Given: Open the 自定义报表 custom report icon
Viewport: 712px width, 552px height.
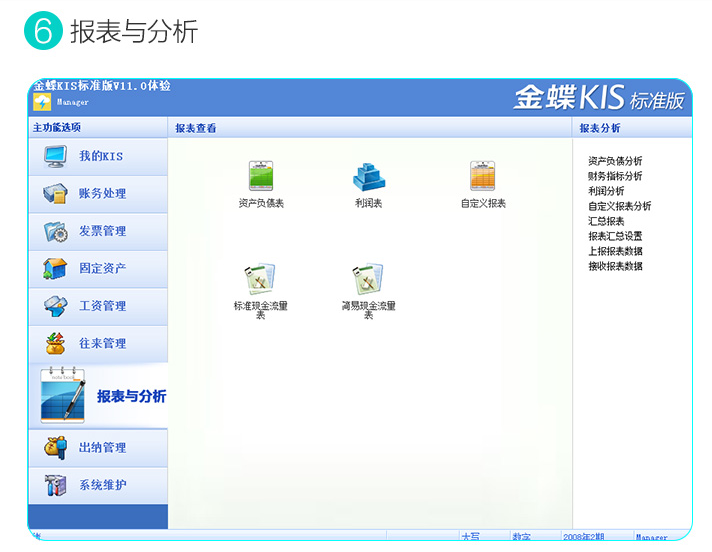Looking at the screenshot, I should (483, 177).
